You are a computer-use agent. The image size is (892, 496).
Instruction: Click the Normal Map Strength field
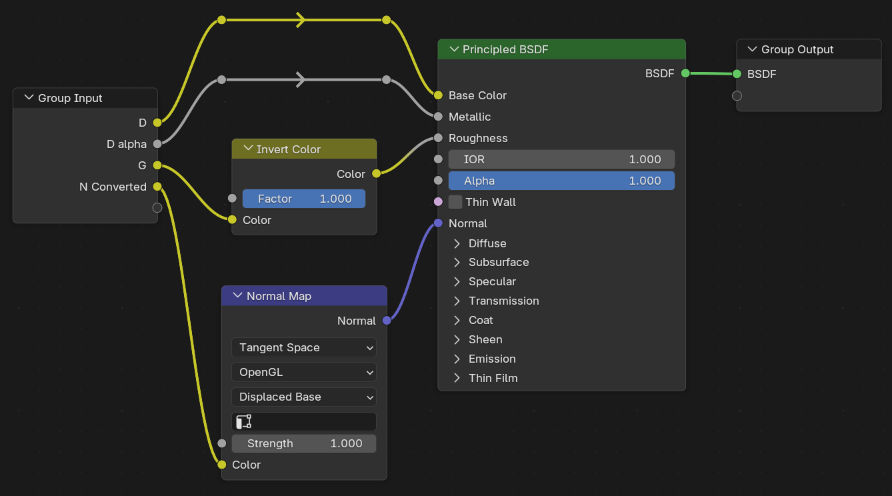(304, 443)
